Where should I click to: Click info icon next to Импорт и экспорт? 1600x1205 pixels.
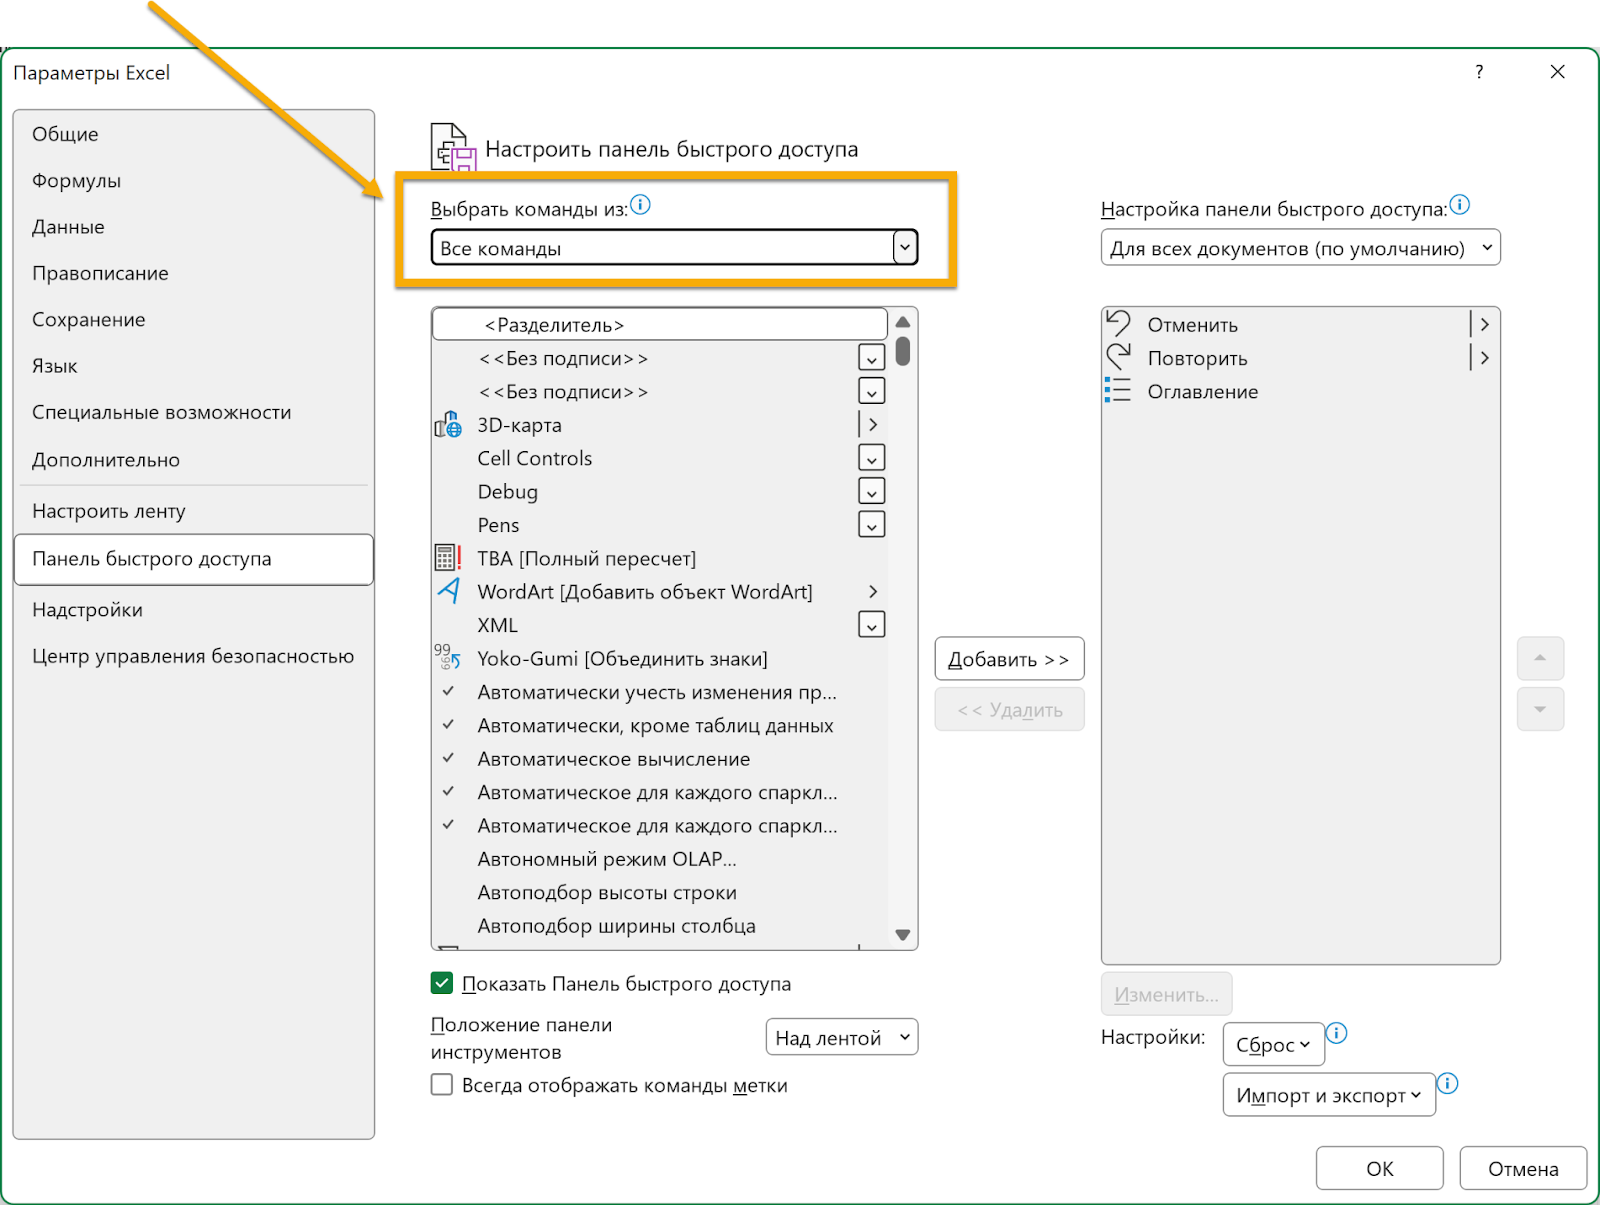1448,1083
